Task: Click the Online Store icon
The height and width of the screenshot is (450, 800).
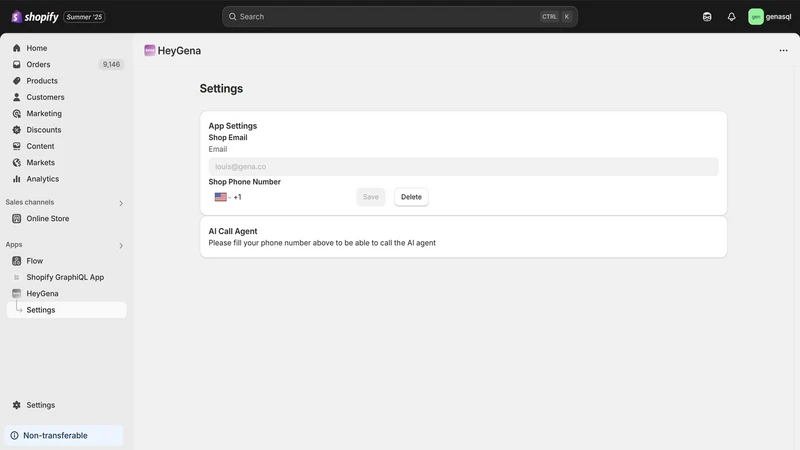Action: click(x=16, y=218)
